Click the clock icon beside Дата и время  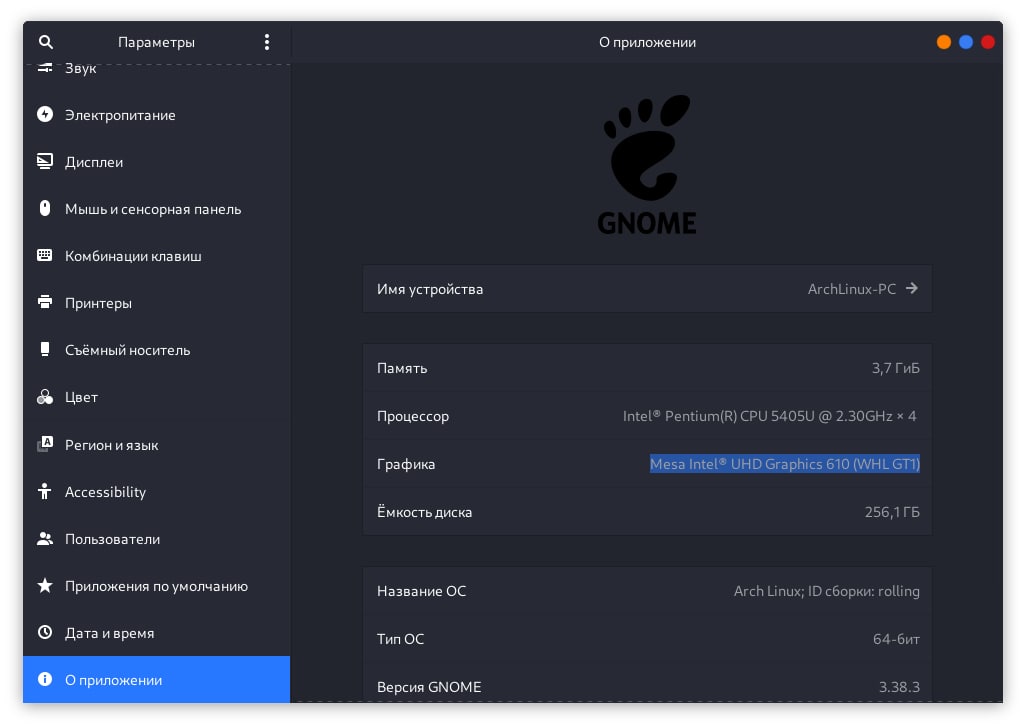(x=44, y=633)
